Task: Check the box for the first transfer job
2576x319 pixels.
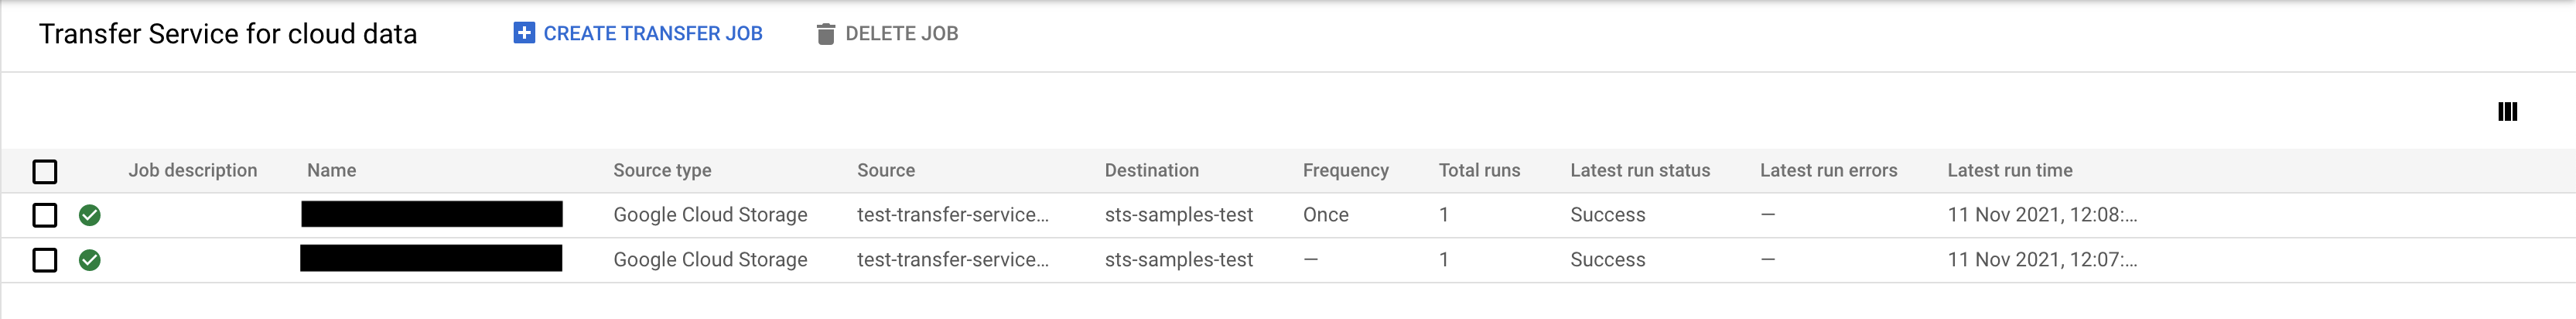Action: (45, 215)
